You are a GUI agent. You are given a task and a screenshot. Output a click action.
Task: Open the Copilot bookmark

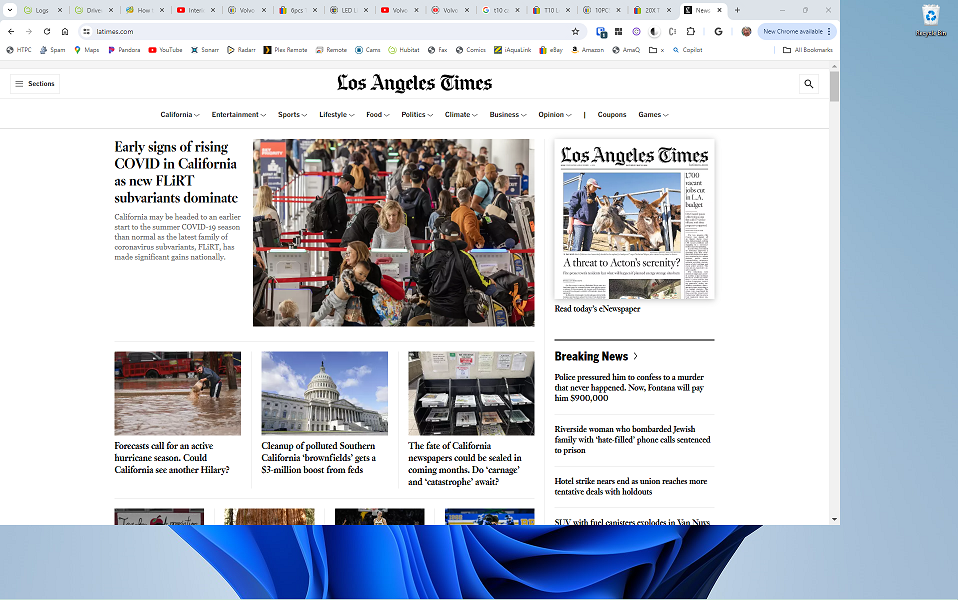688,50
